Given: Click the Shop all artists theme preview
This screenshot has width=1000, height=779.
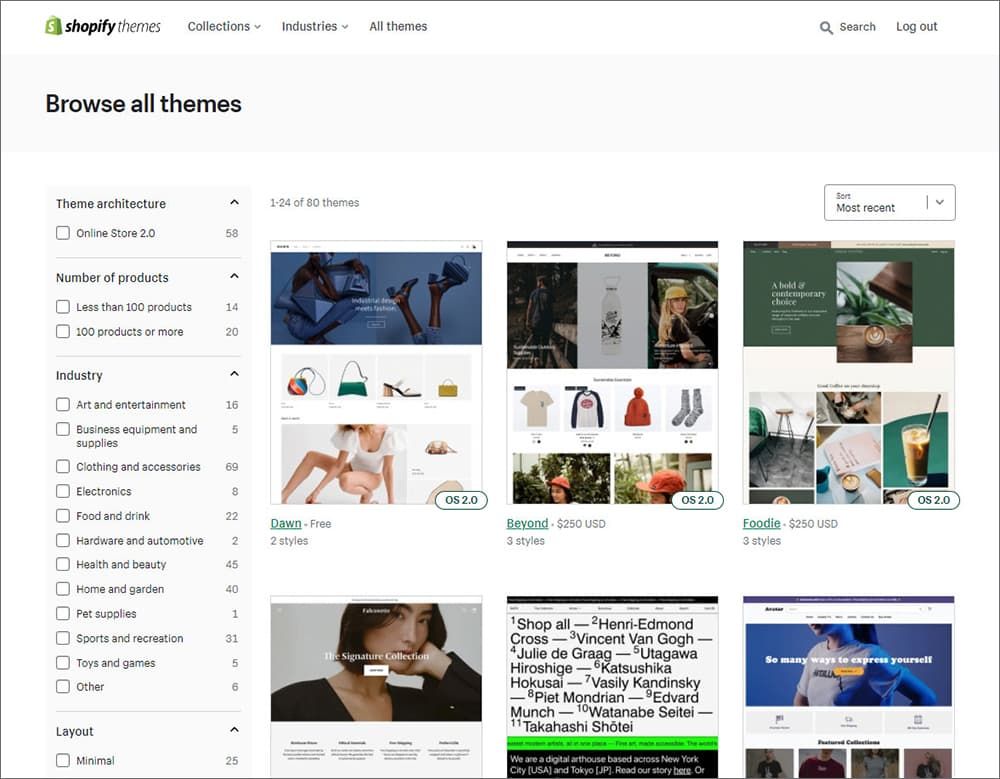Looking at the screenshot, I should (612, 686).
